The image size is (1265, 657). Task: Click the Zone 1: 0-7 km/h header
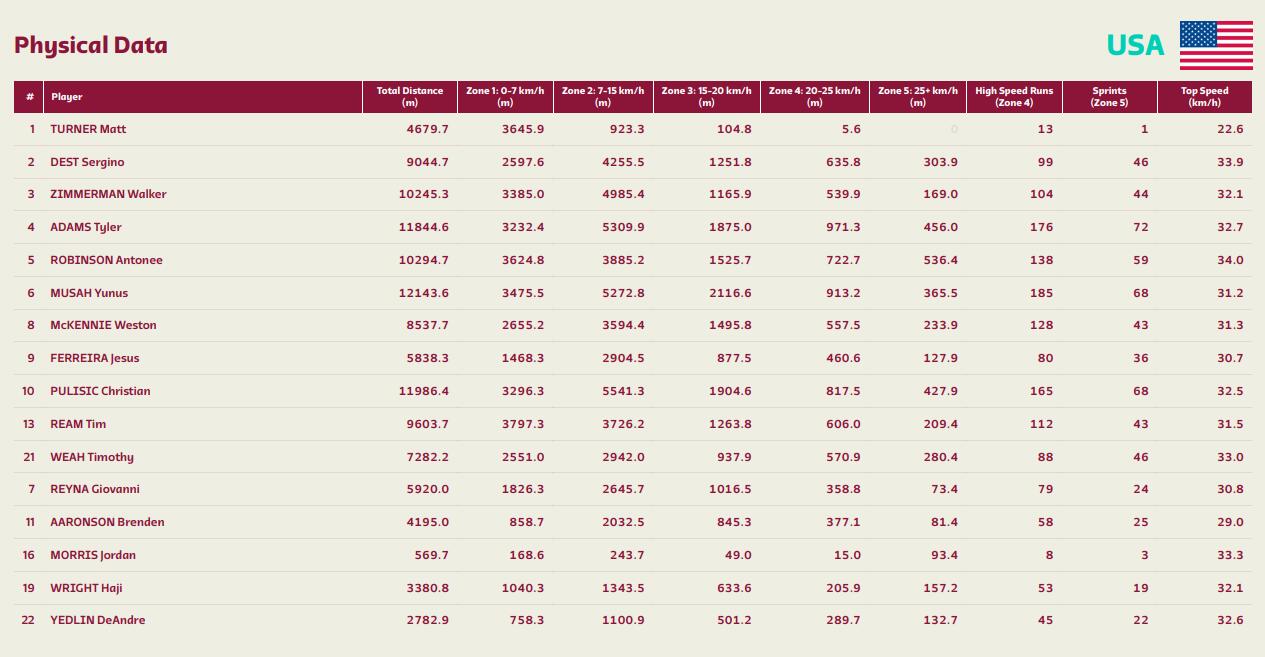point(505,97)
